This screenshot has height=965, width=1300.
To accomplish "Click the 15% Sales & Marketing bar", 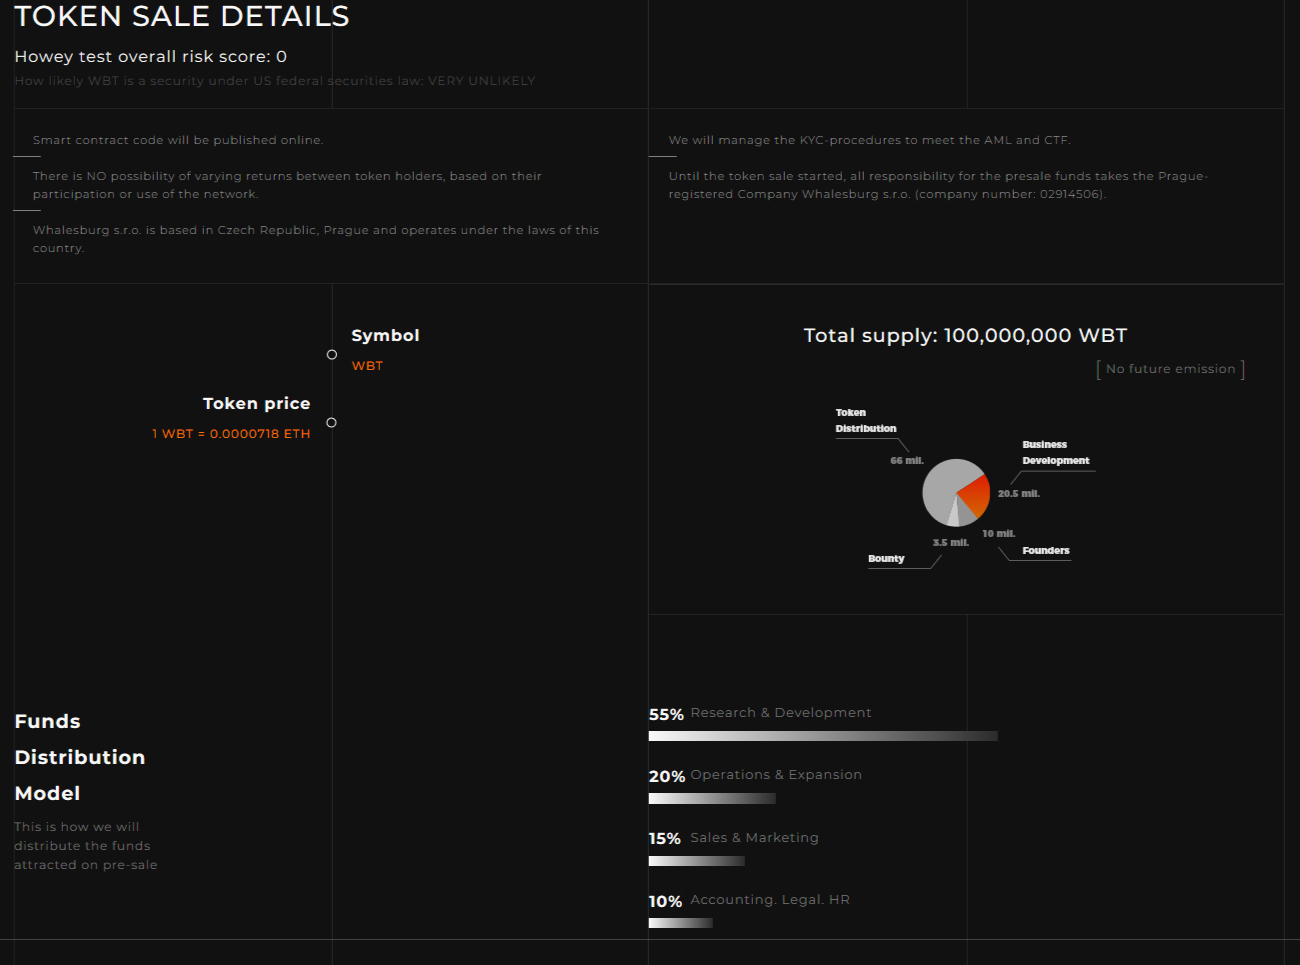I will pos(696,861).
